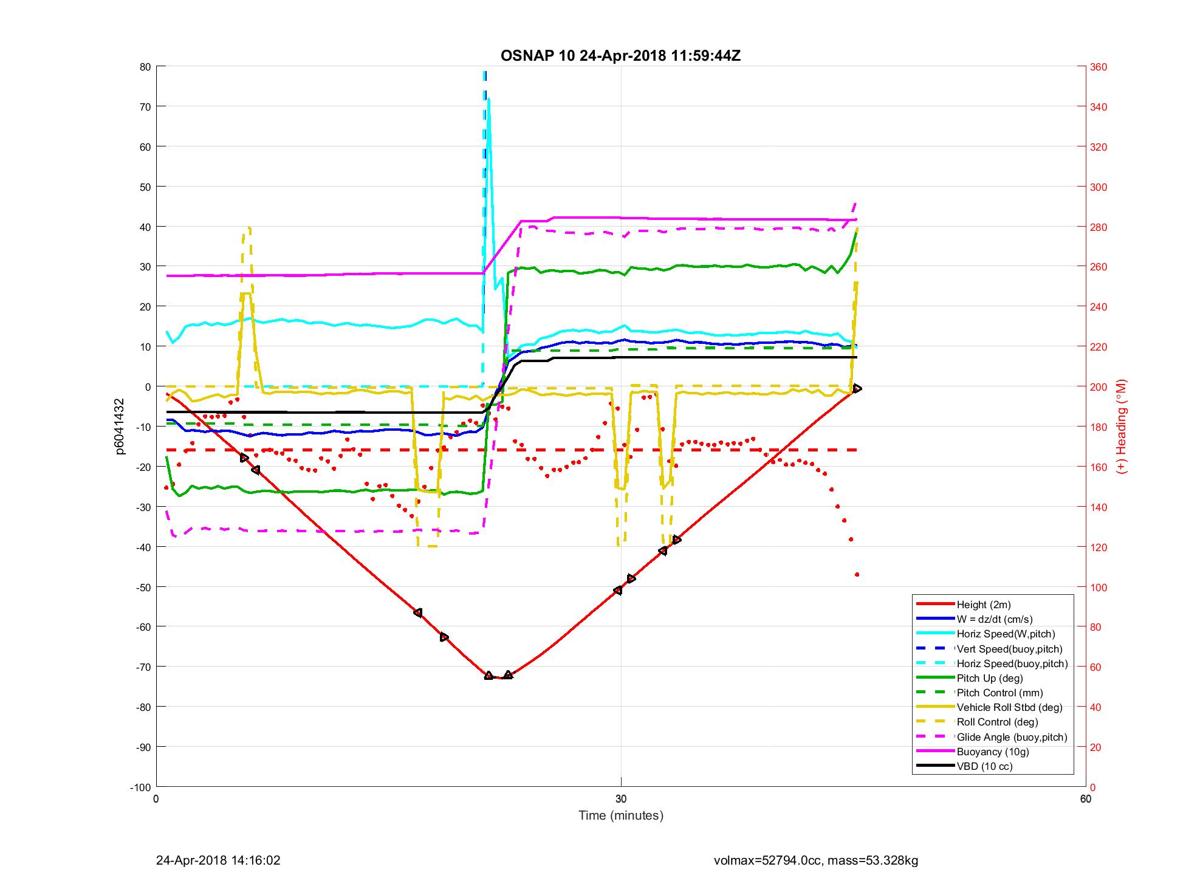This screenshot has height=885, width=1200.
Task: Select the left axis tick label -50
Action: pos(143,587)
